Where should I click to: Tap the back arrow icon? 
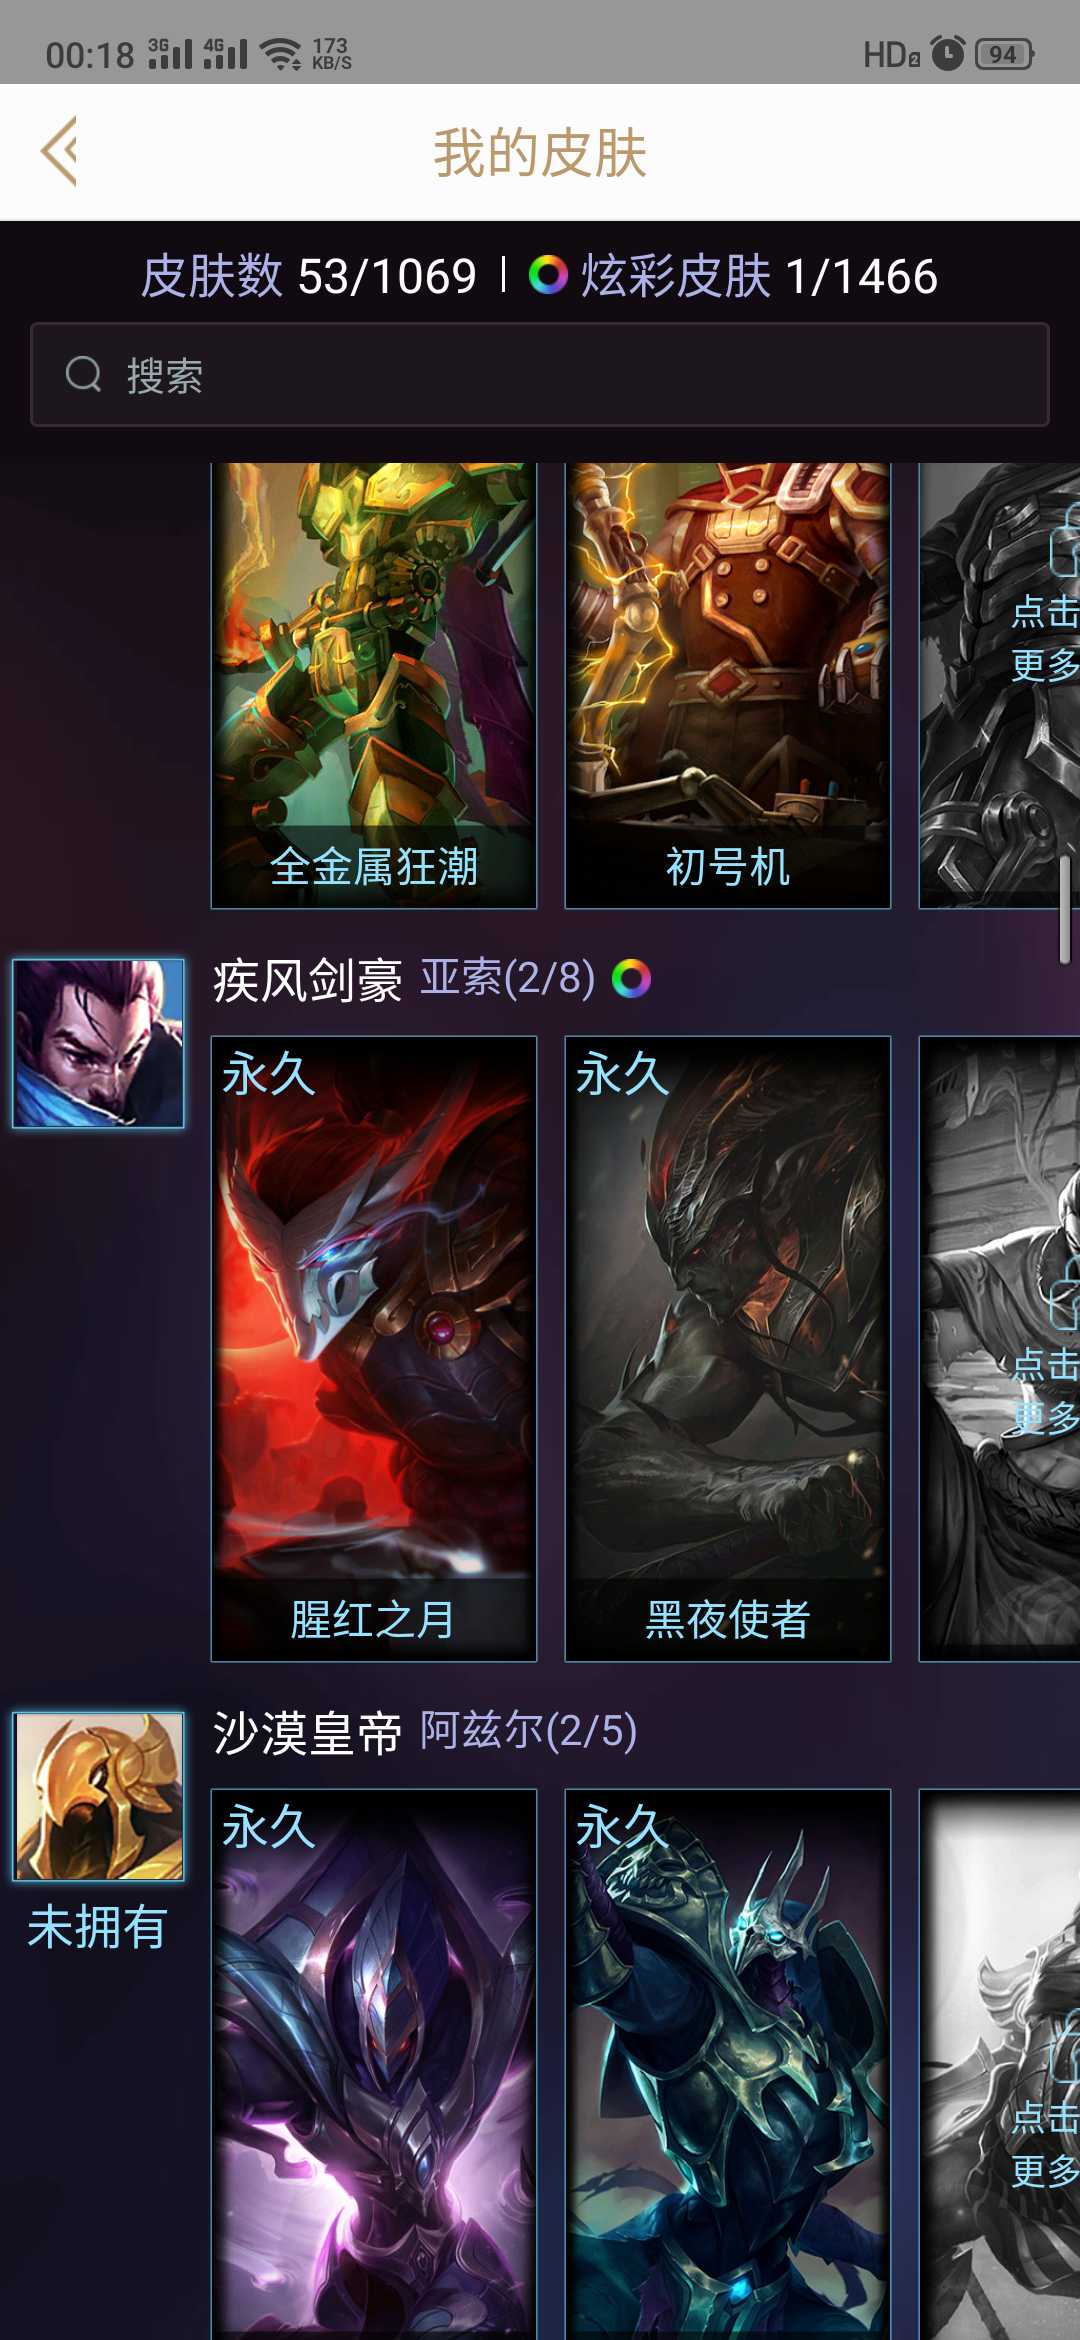pos(59,152)
